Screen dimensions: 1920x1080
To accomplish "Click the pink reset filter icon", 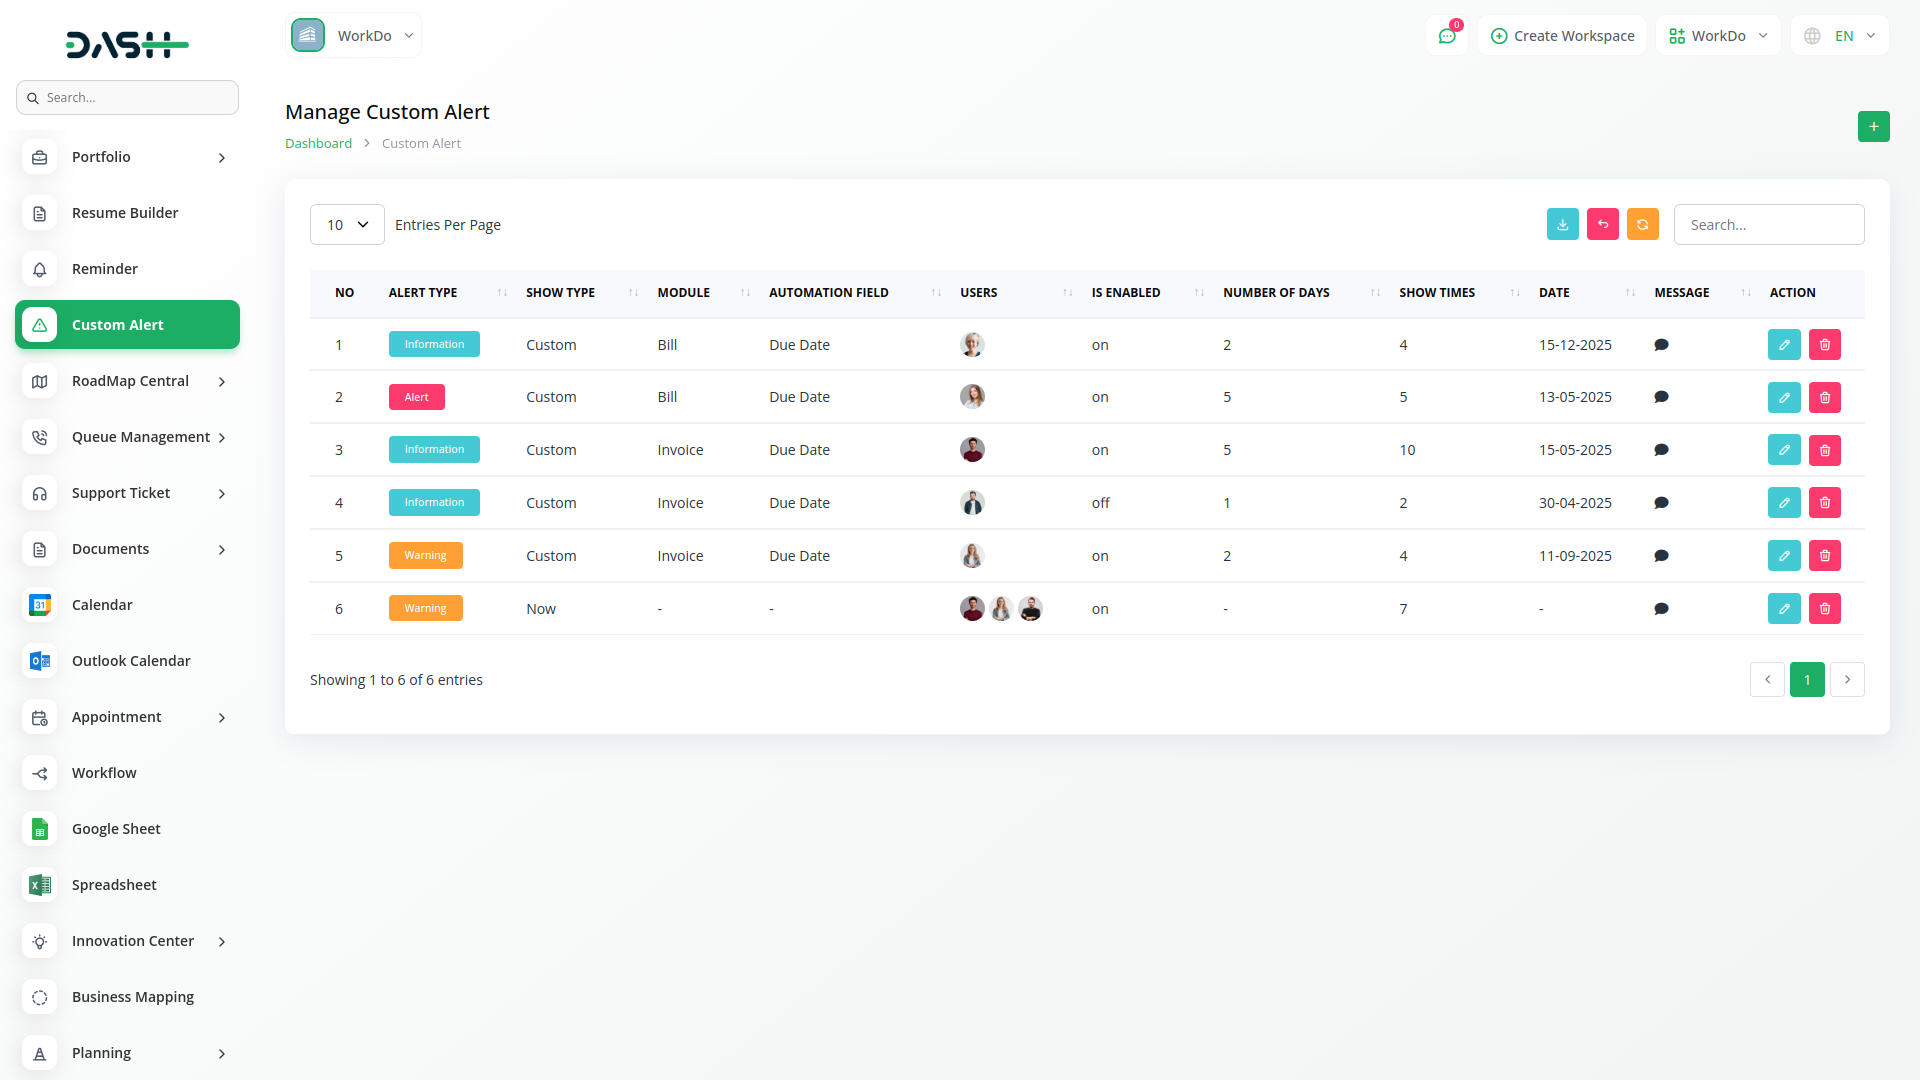I will pos(1603,224).
